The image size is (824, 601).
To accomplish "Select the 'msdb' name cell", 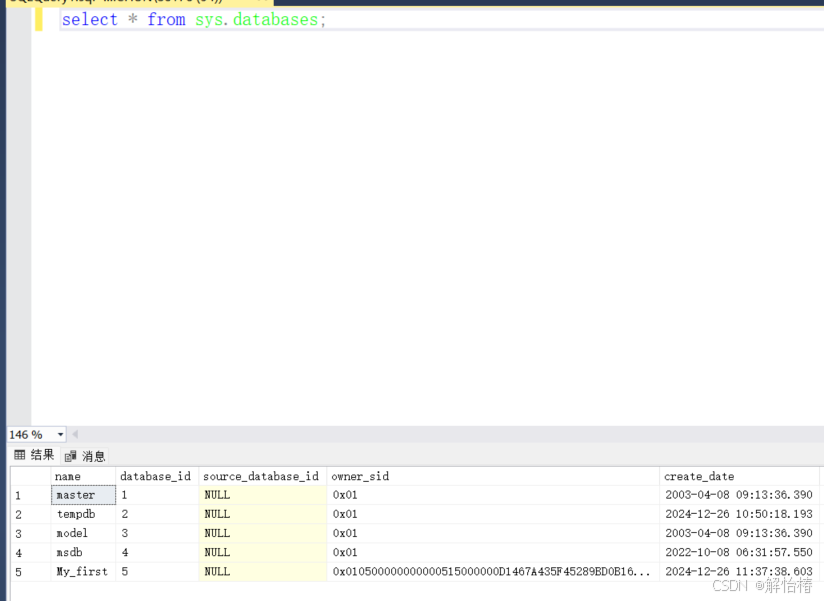I will pos(84,553).
